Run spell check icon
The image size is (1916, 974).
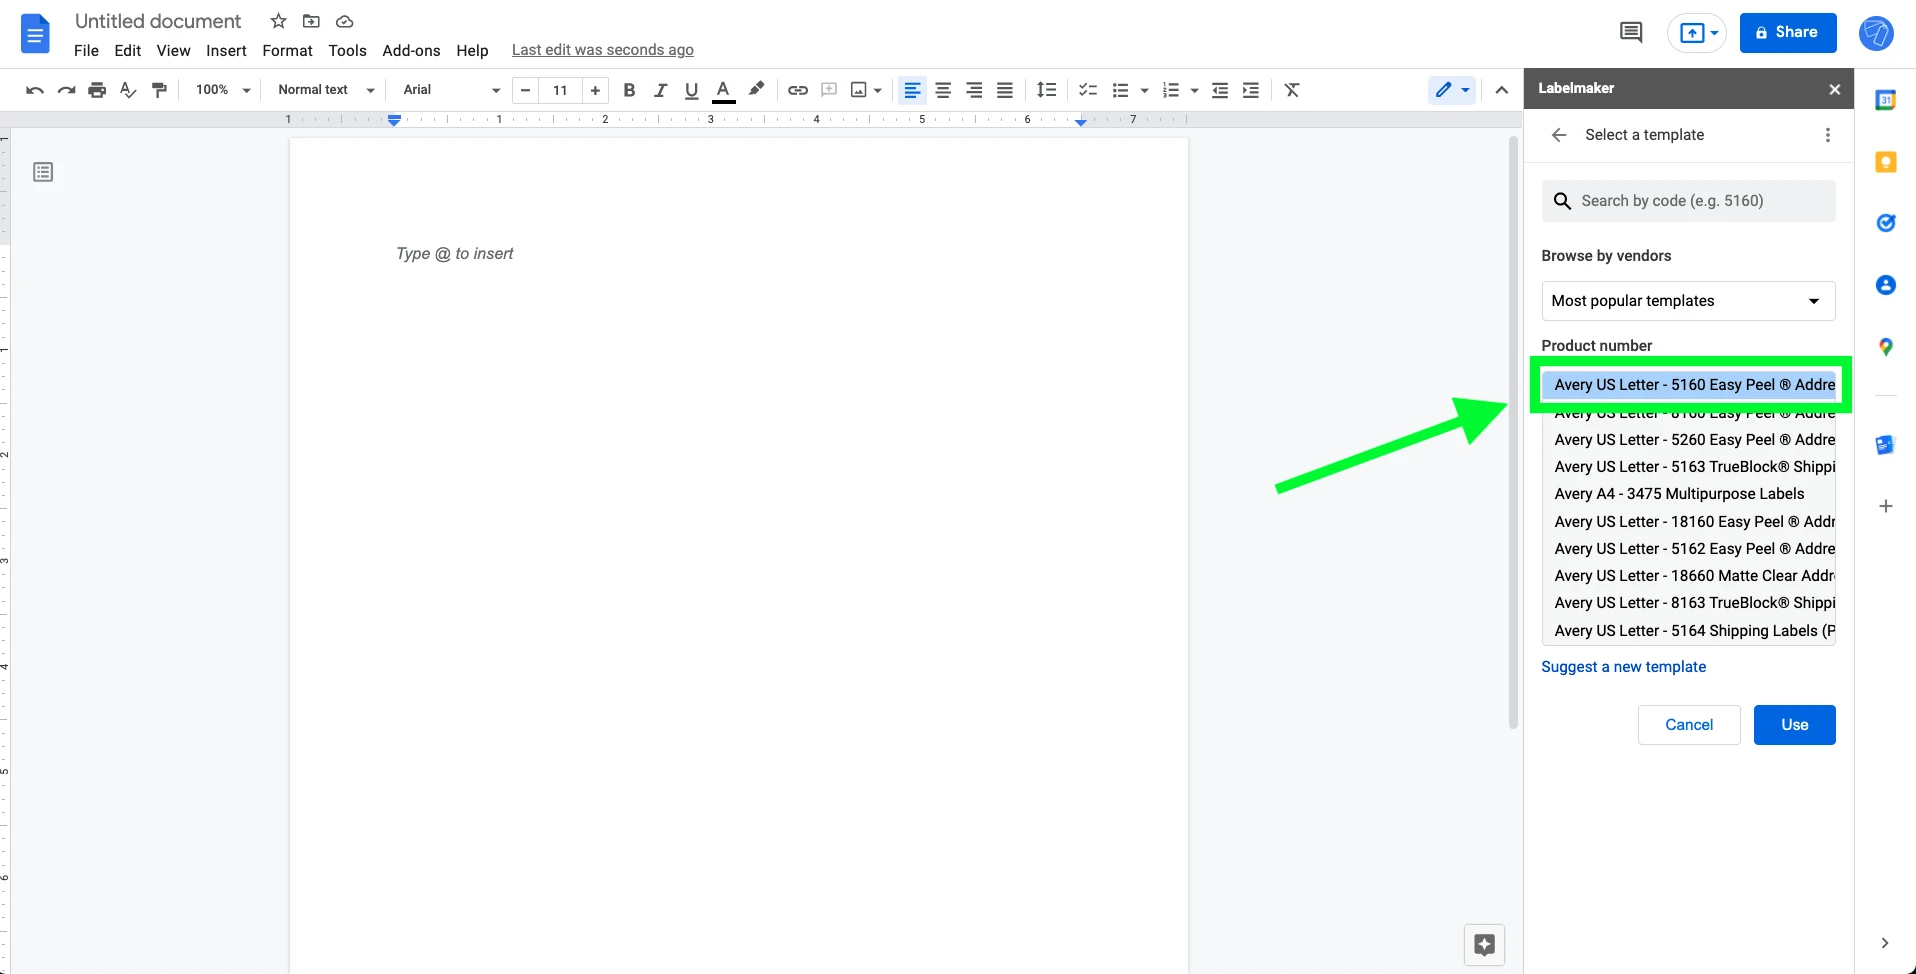(x=128, y=90)
